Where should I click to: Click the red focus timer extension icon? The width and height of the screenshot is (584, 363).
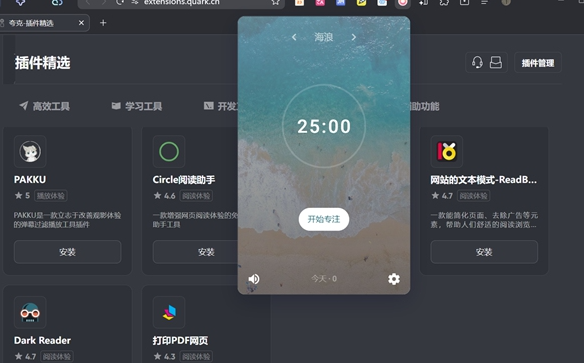click(x=402, y=2)
